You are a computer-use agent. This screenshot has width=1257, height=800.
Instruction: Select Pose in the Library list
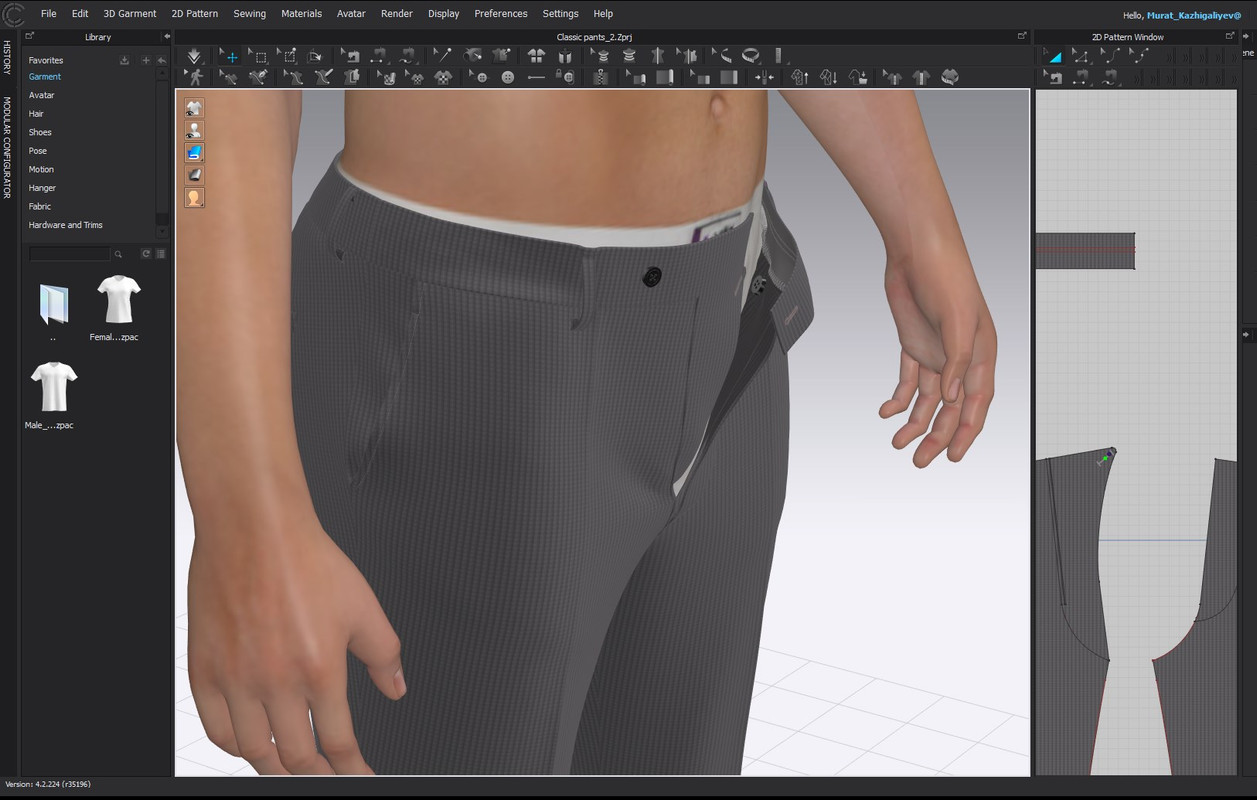[x=38, y=151]
